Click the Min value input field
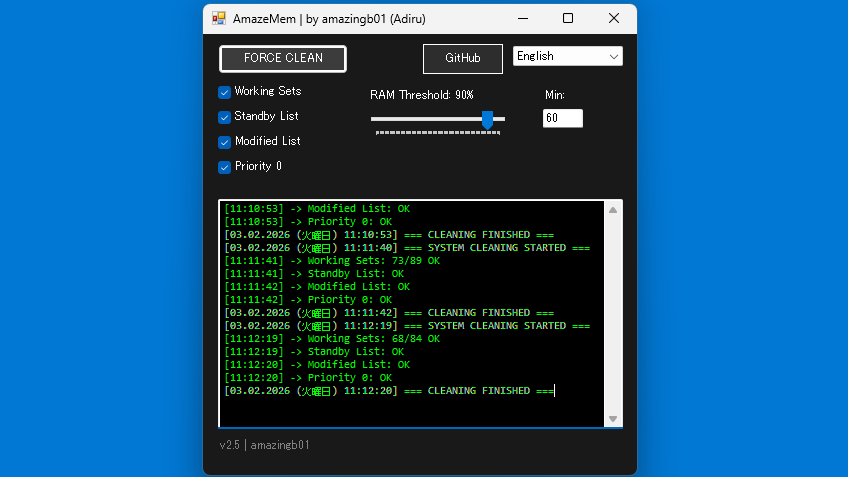This screenshot has height=477, width=848. click(x=562, y=118)
